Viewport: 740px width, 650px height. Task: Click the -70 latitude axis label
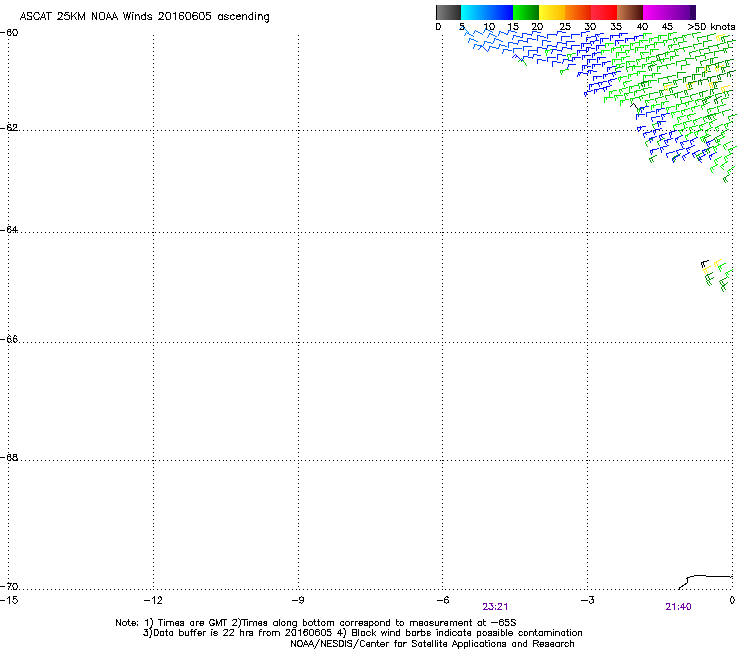[9, 587]
